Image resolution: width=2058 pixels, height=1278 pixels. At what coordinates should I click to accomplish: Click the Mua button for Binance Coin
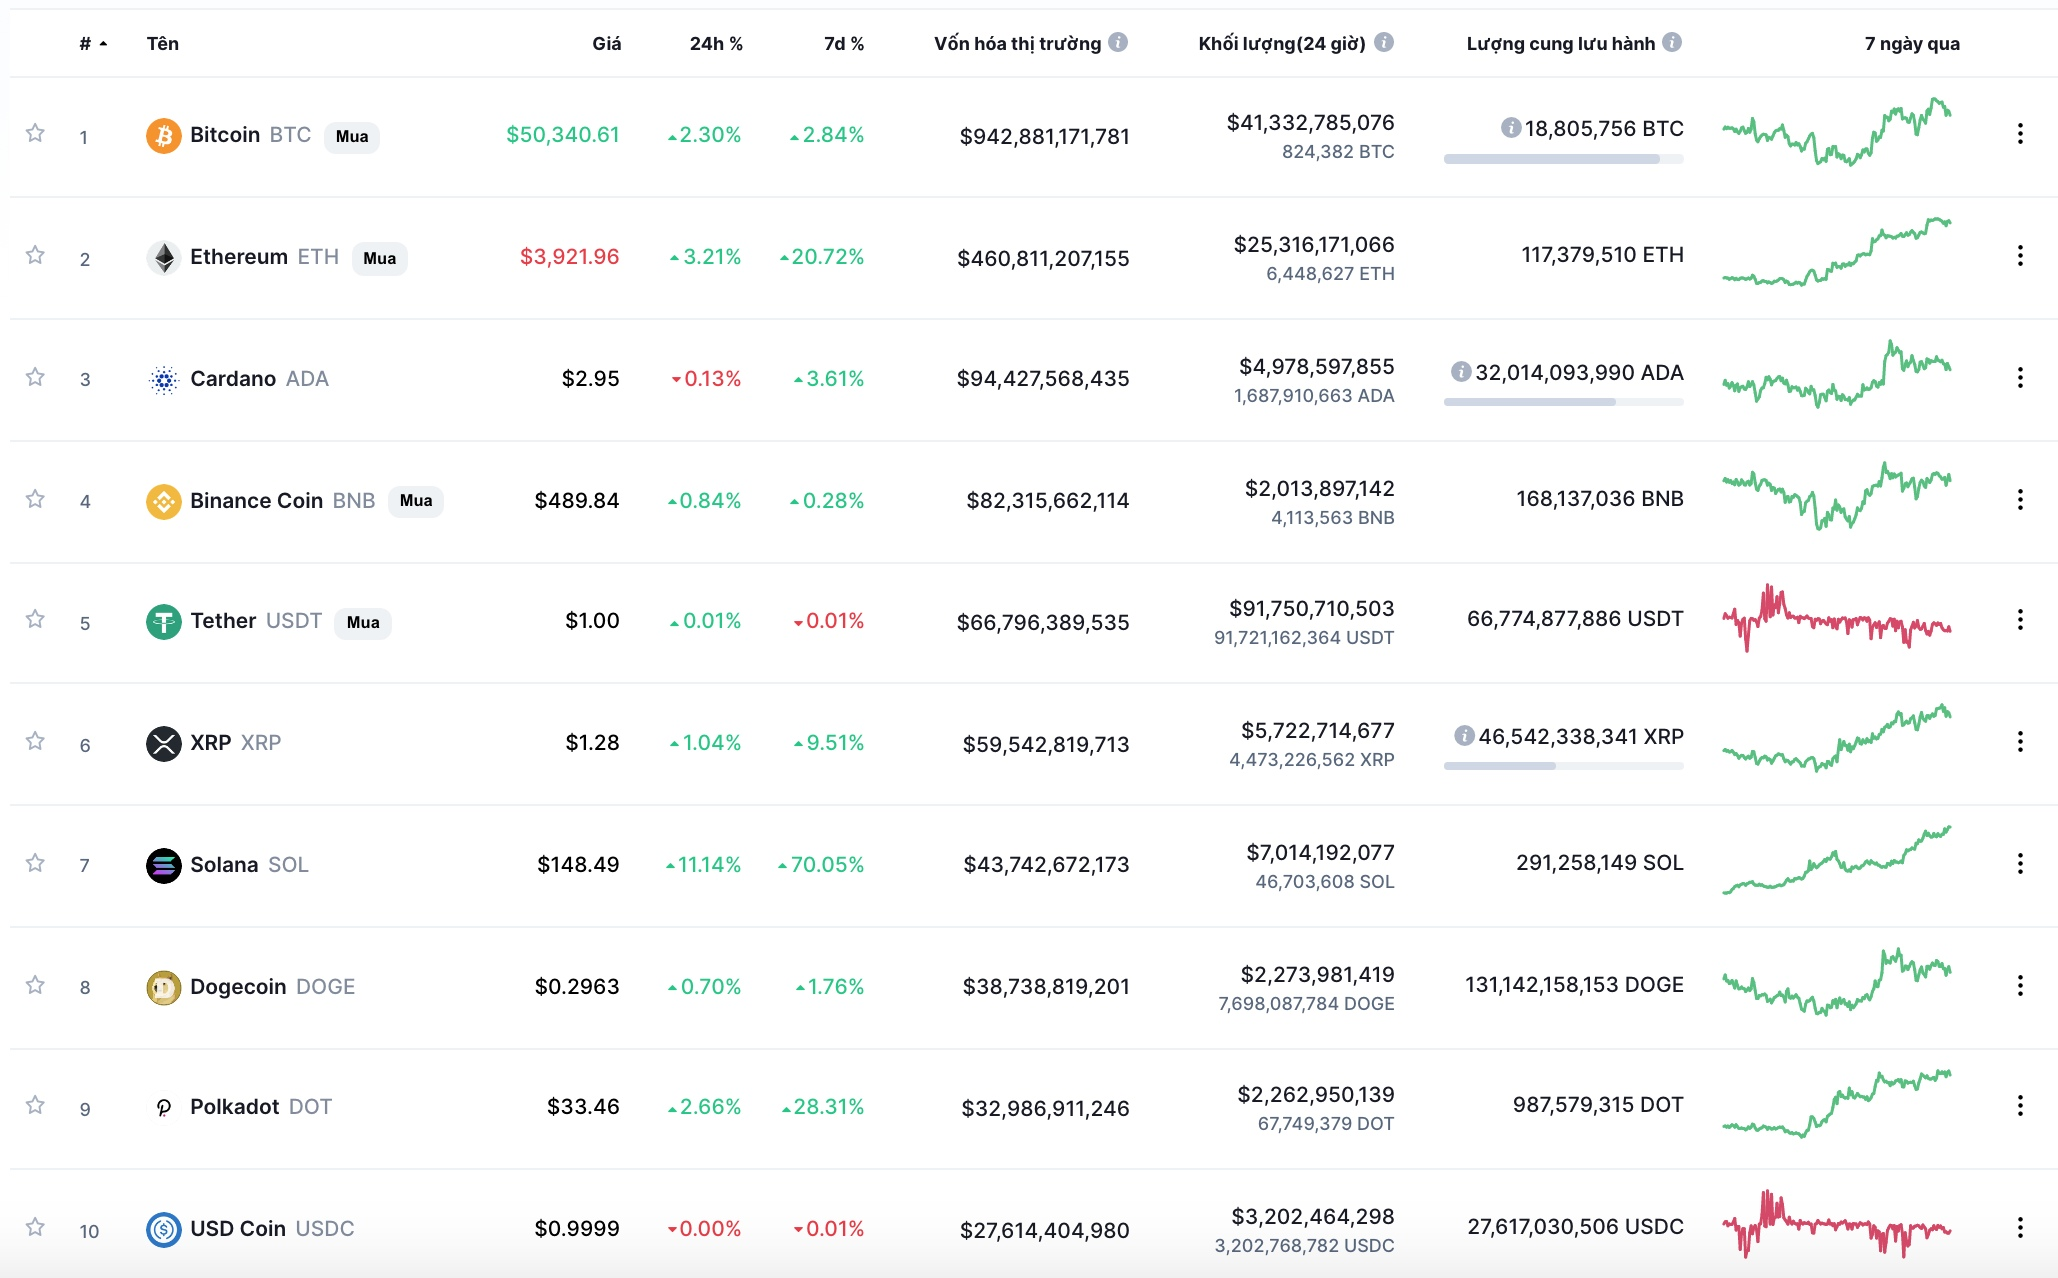[416, 501]
